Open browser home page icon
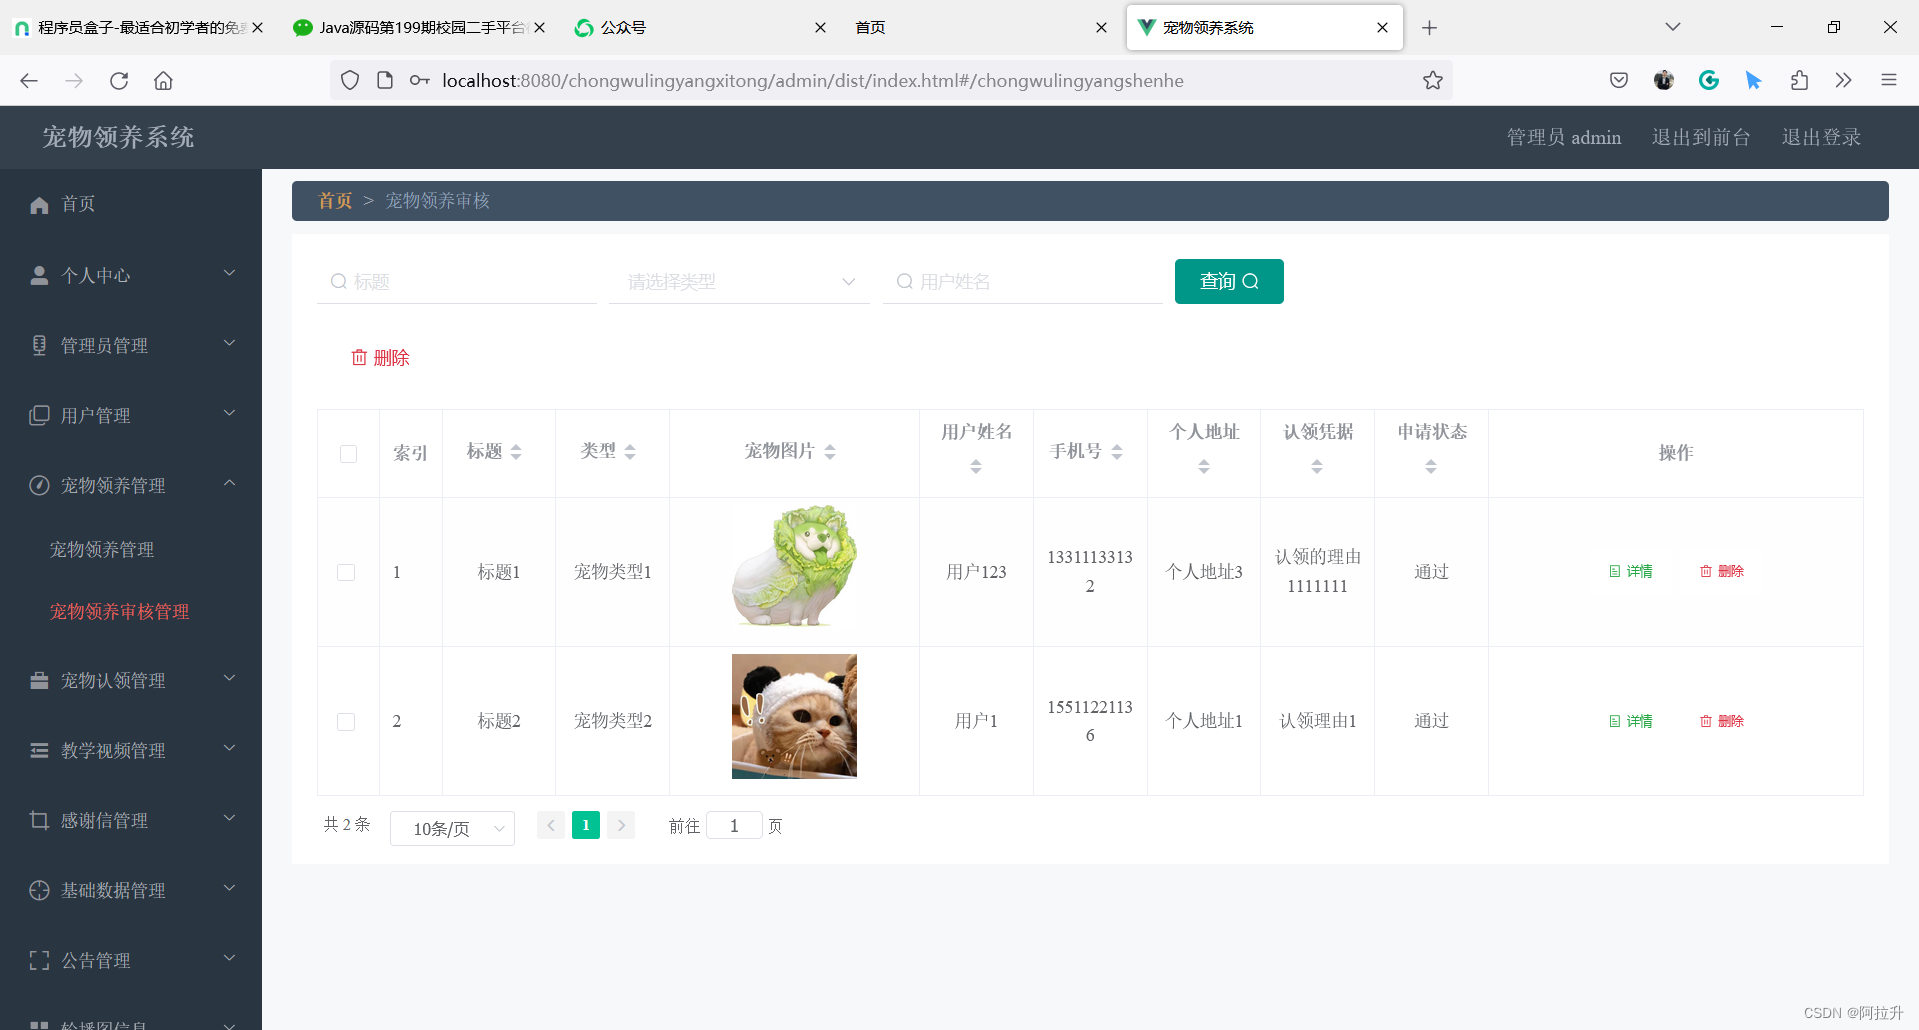The height and width of the screenshot is (1030, 1919). tap(163, 81)
